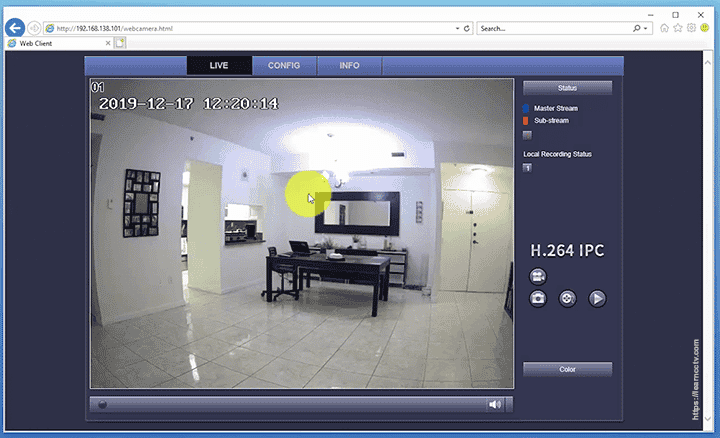Open the browser Home icon
The width and height of the screenshot is (720, 438).
pos(665,28)
